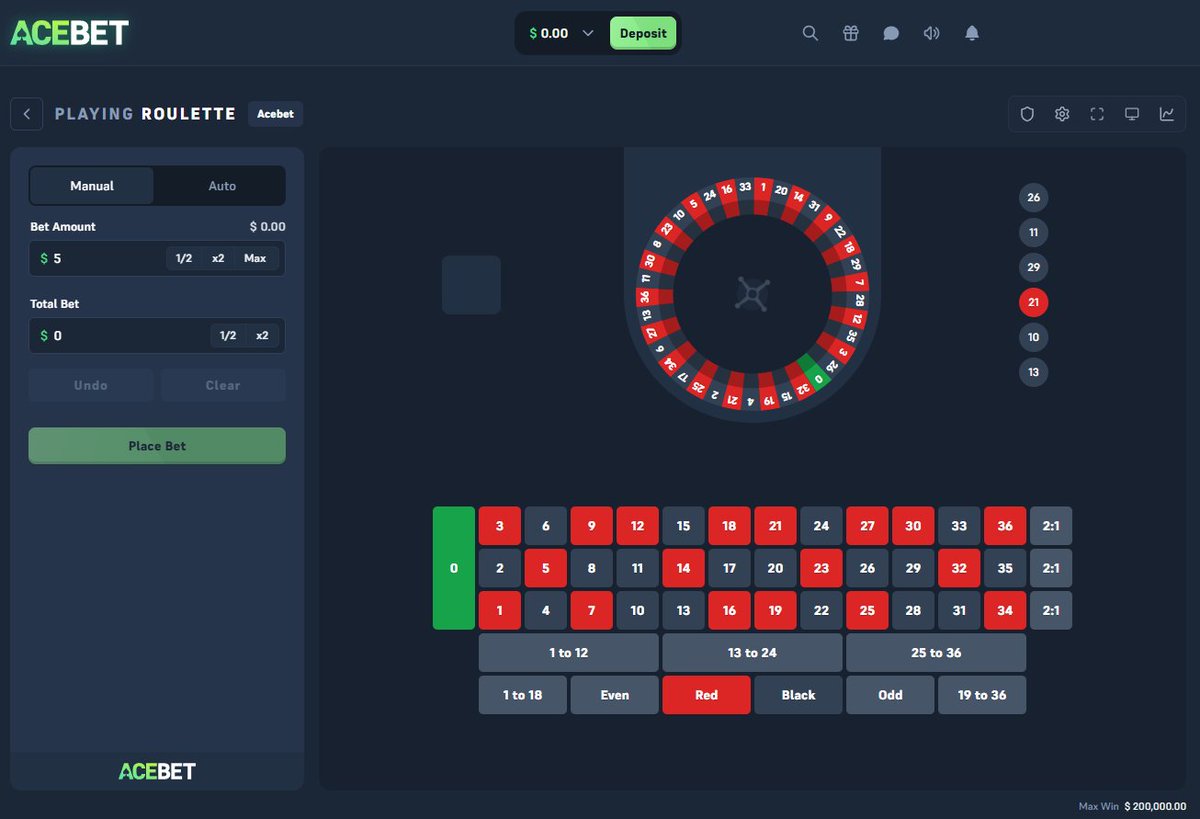Screen dimensions: 1200x819
Task: Click red history result 21
Action: click(x=1033, y=302)
